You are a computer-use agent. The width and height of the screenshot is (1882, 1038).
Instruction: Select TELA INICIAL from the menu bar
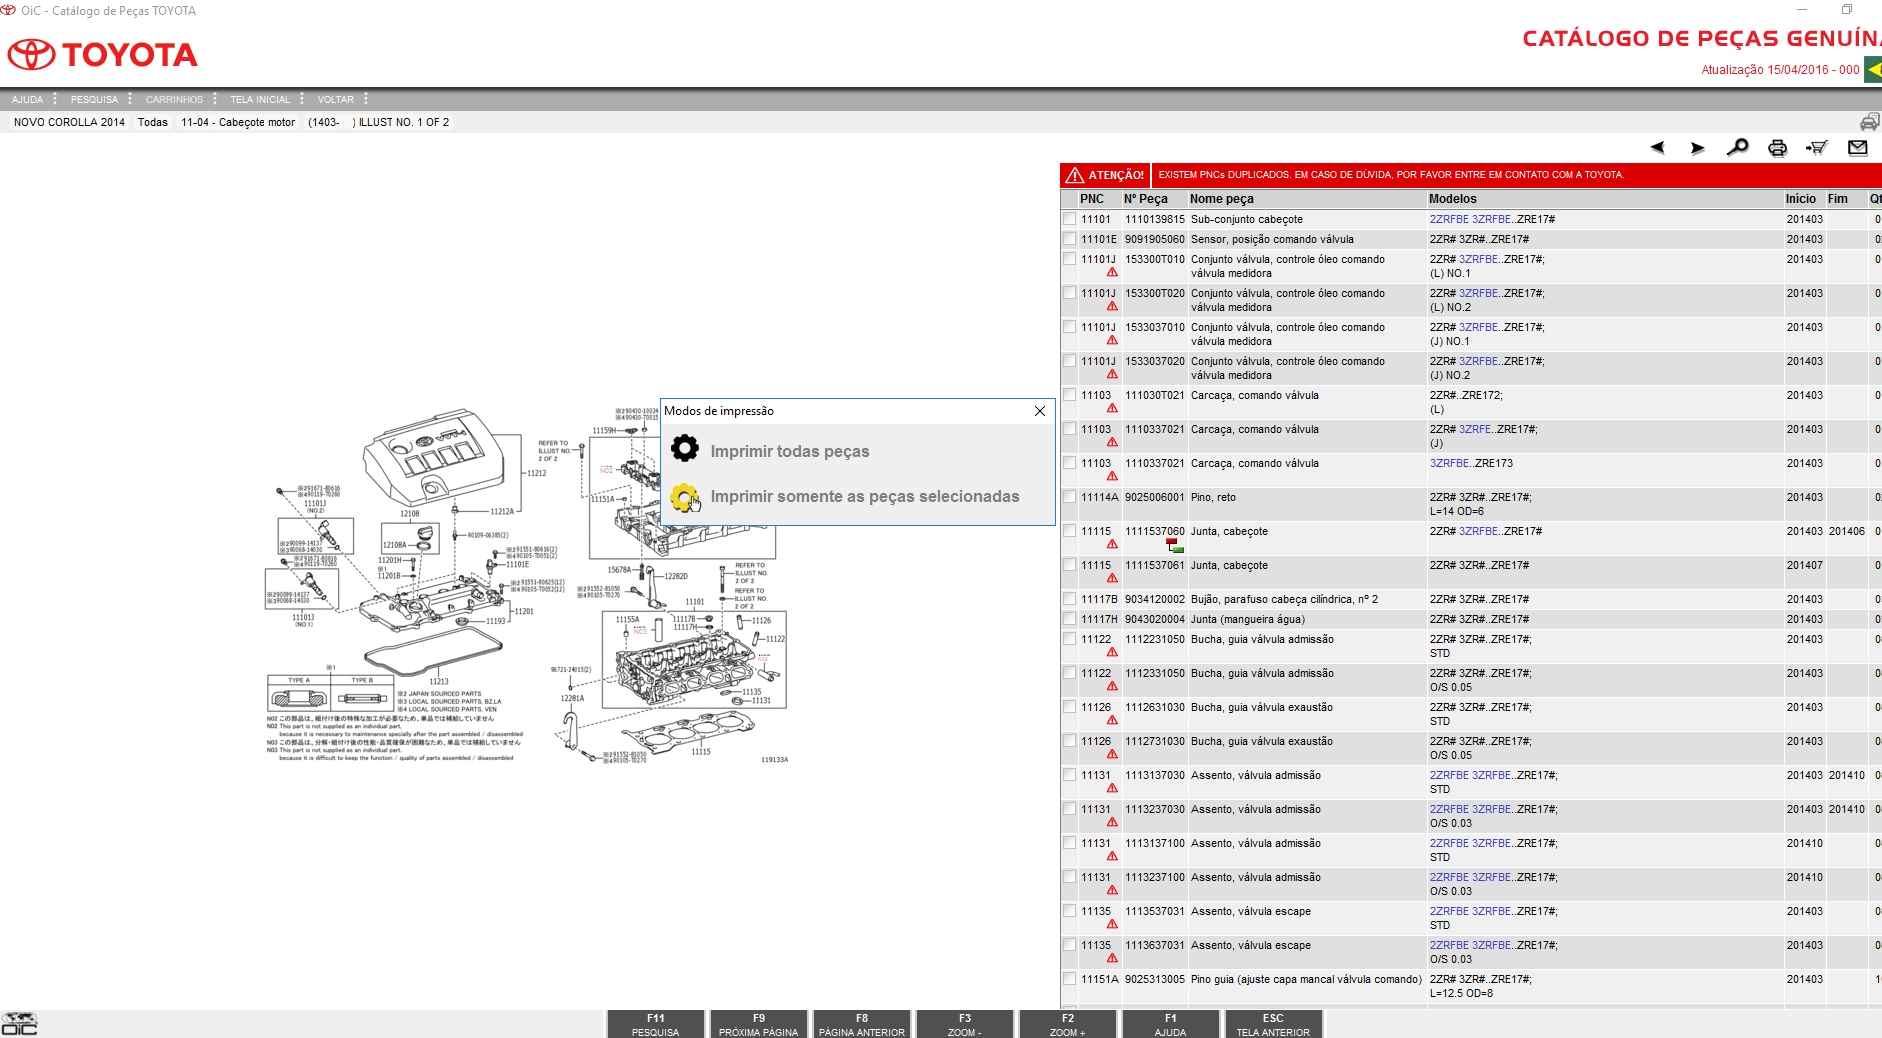(259, 99)
